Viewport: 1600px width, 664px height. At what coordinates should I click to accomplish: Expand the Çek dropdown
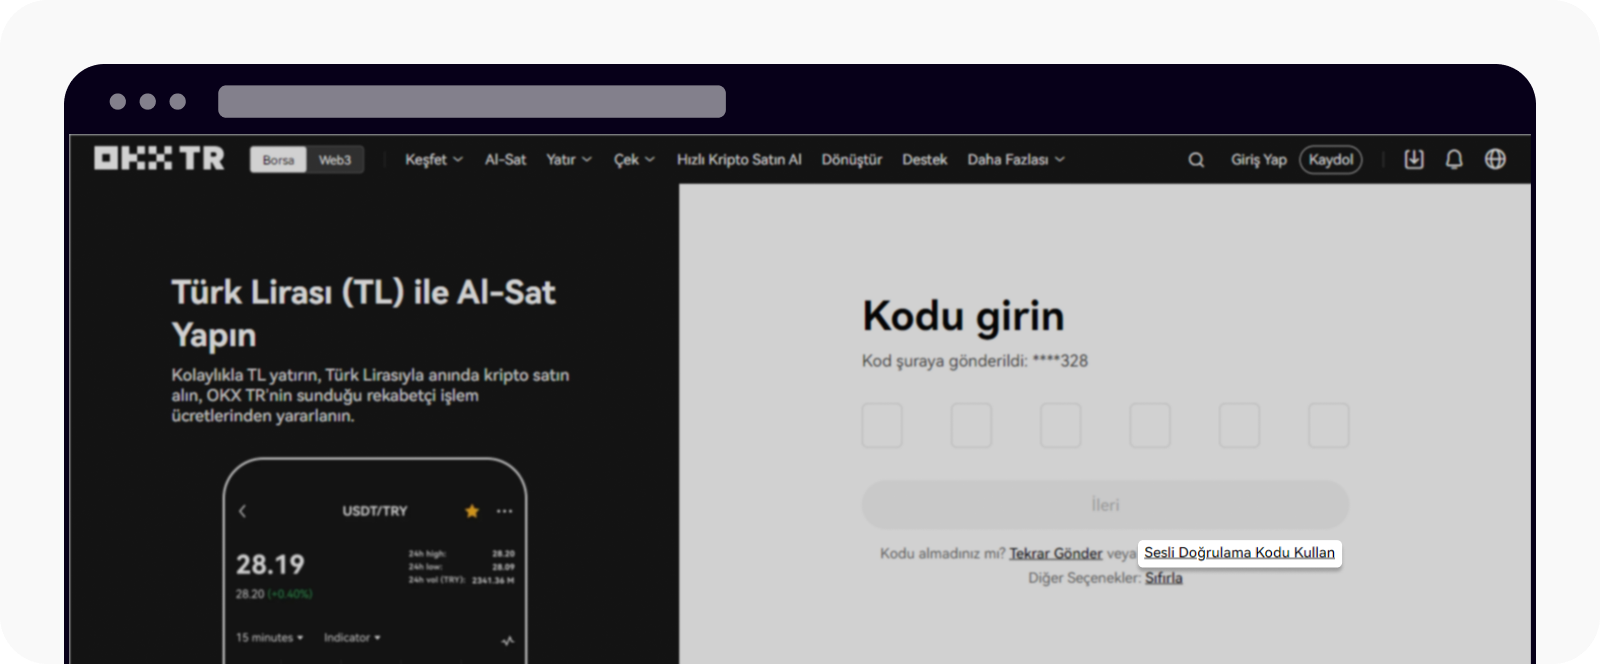634,160
